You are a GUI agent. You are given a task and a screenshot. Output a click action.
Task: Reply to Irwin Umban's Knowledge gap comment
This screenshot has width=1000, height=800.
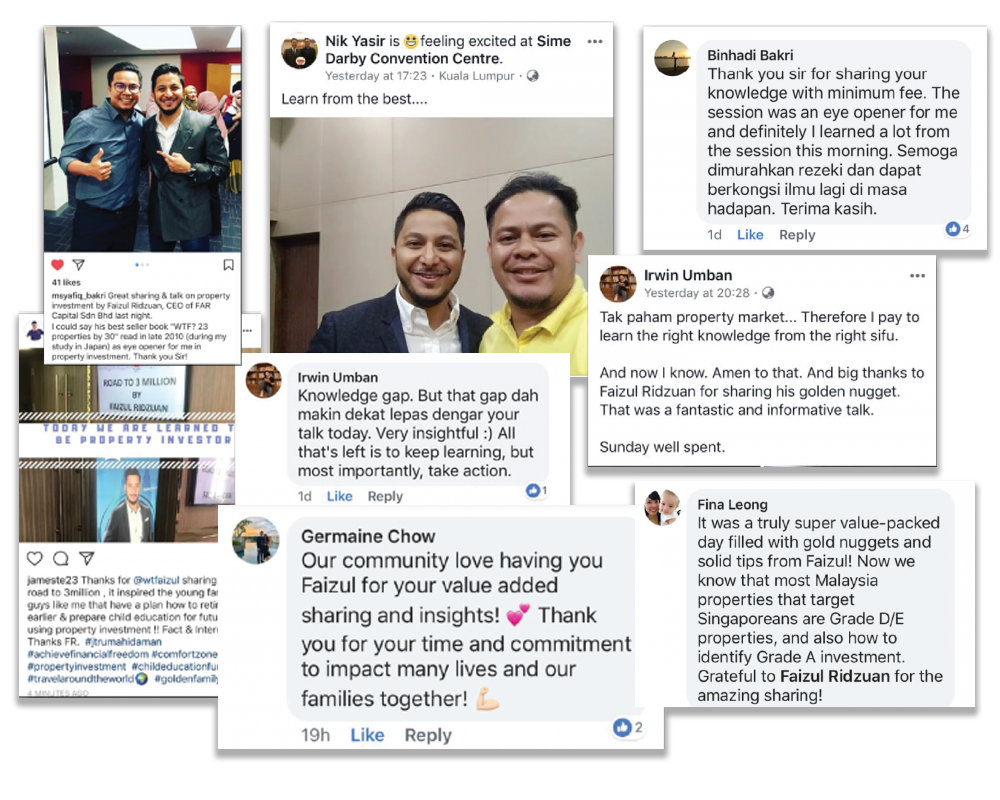click(385, 496)
